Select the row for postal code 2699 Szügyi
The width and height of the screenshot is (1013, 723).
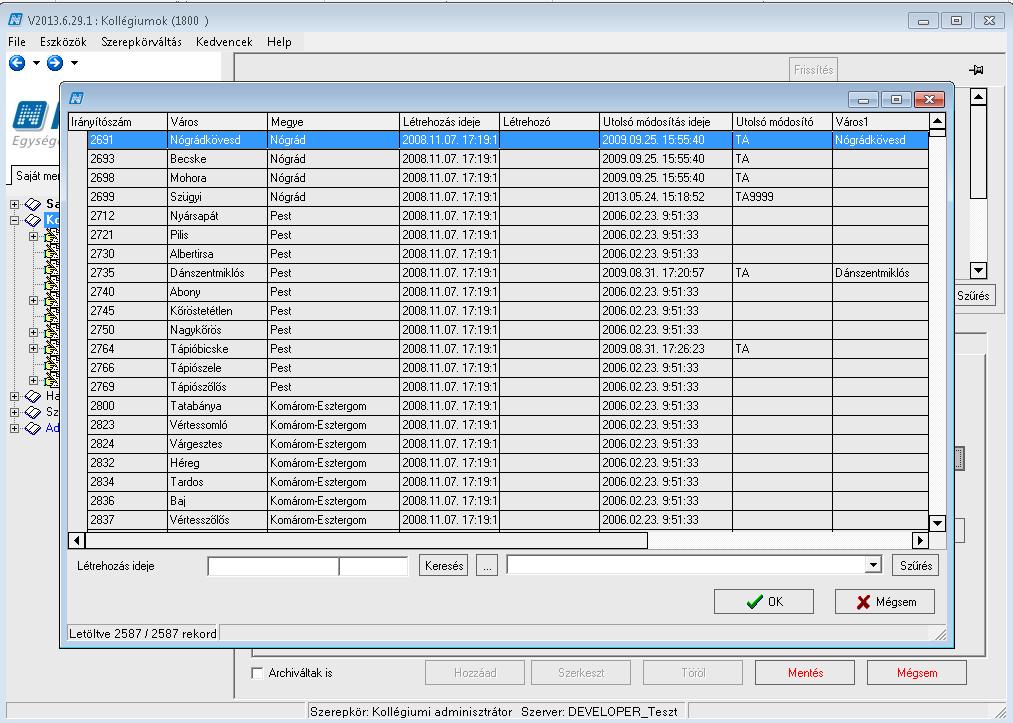coord(508,197)
